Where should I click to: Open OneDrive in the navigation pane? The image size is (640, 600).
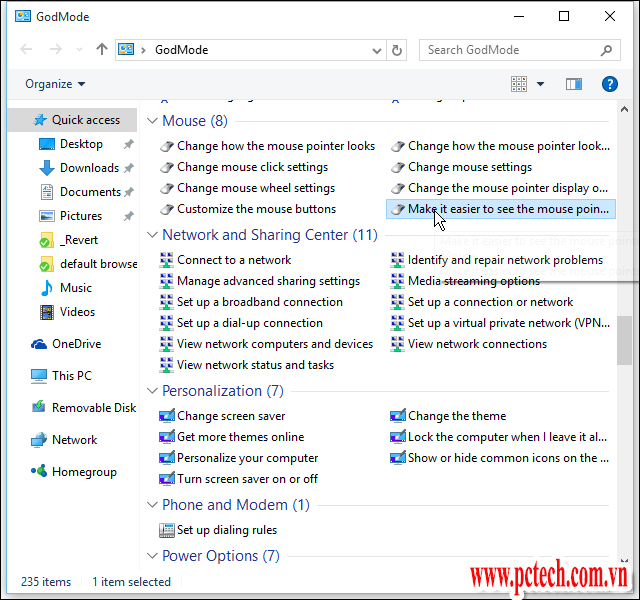coord(76,344)
